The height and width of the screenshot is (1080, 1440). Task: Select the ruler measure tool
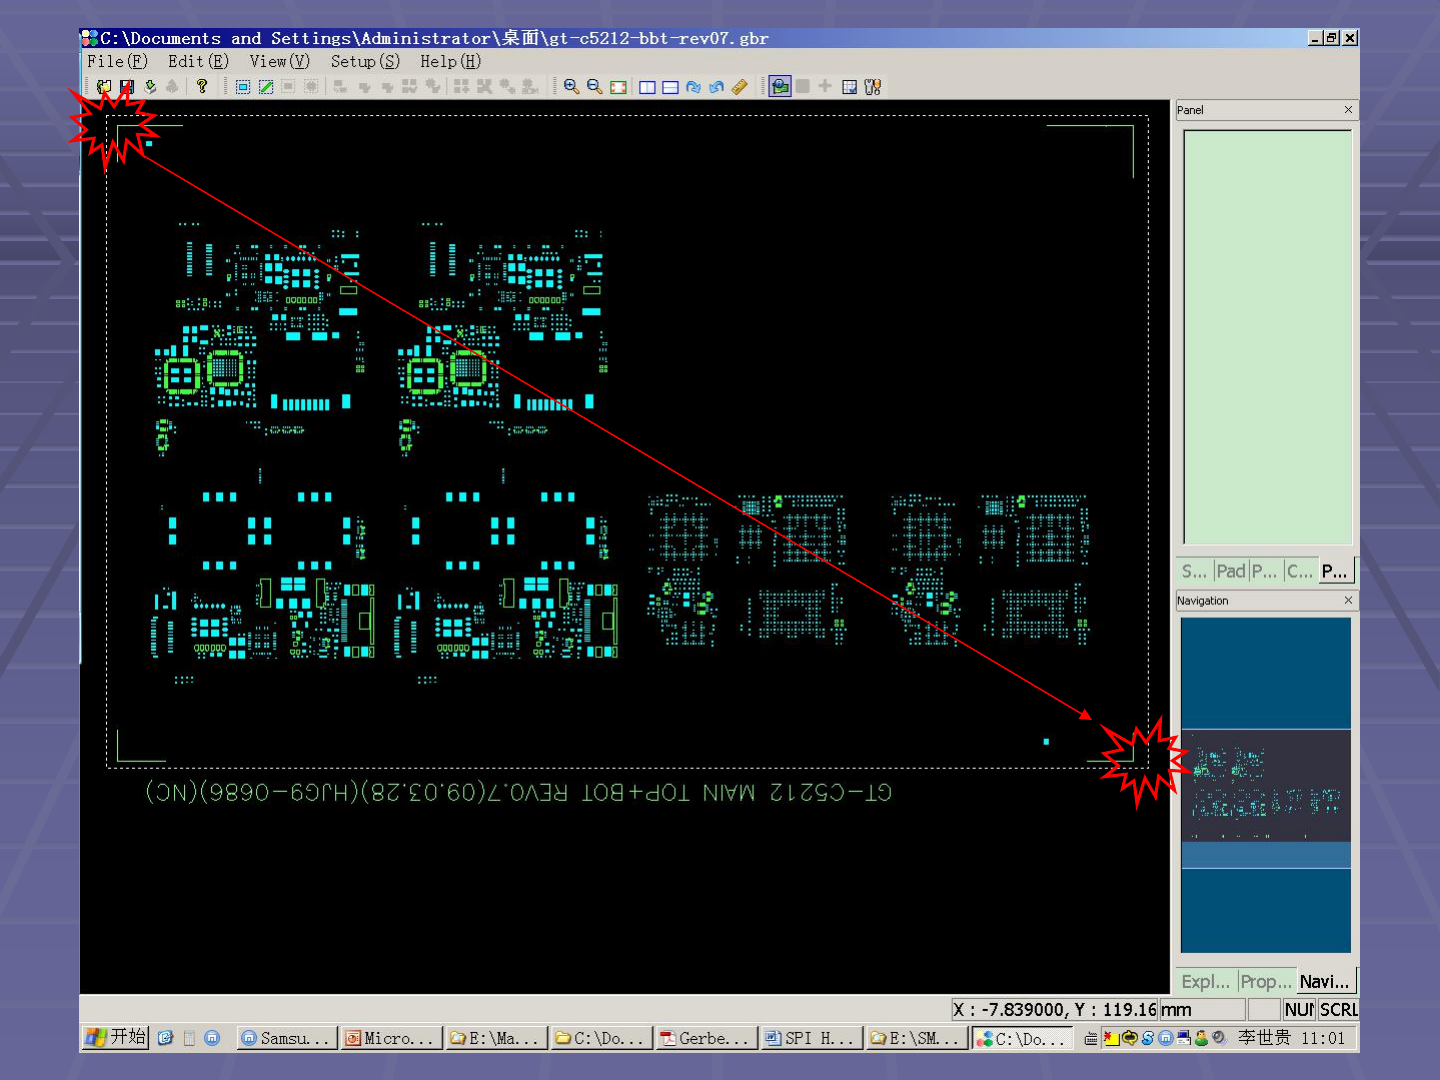[739, 87]
